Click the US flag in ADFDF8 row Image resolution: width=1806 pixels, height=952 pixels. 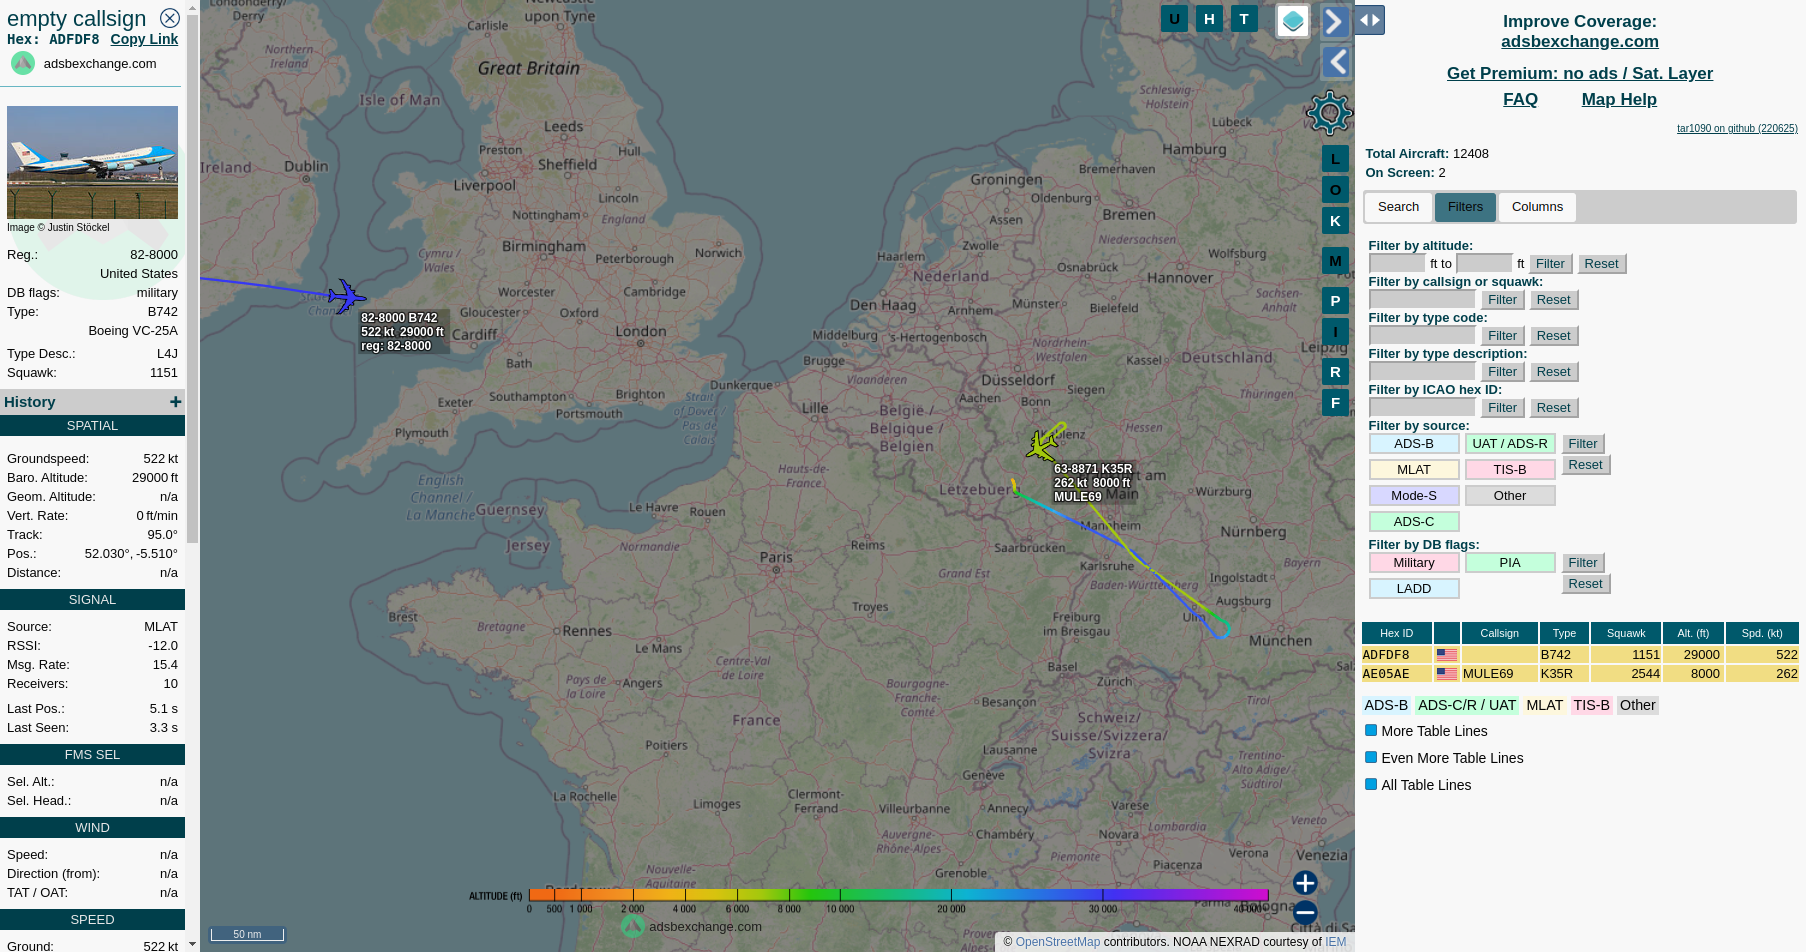tap(1446, 655)
